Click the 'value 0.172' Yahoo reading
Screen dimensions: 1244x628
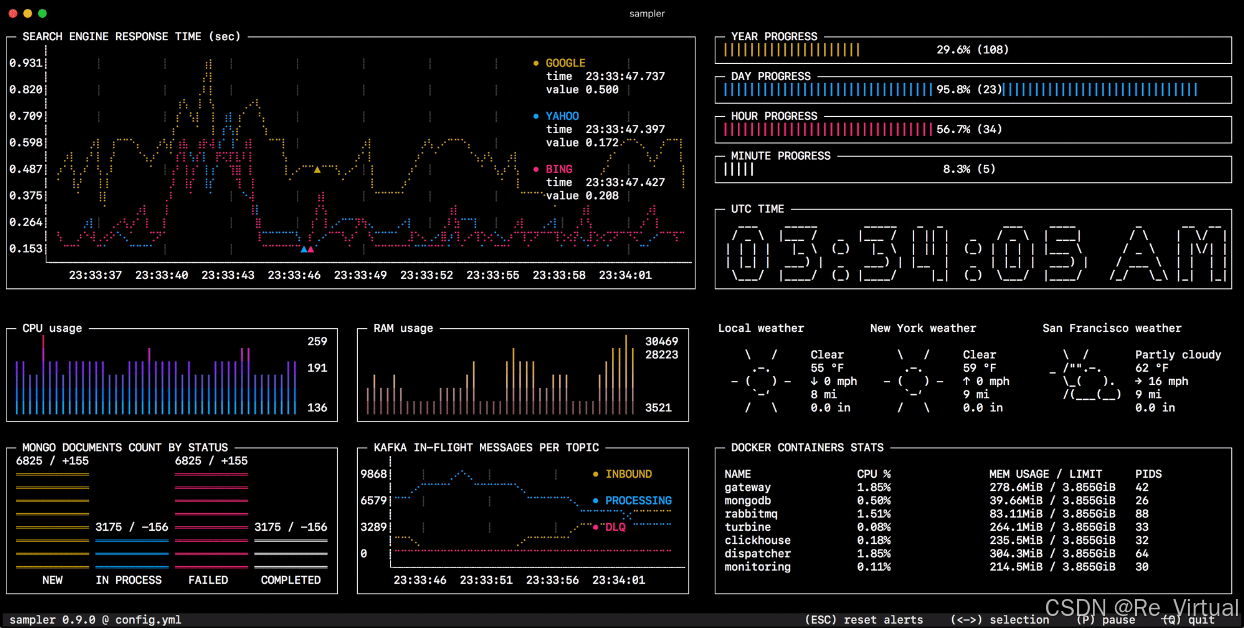pos(582,142)
